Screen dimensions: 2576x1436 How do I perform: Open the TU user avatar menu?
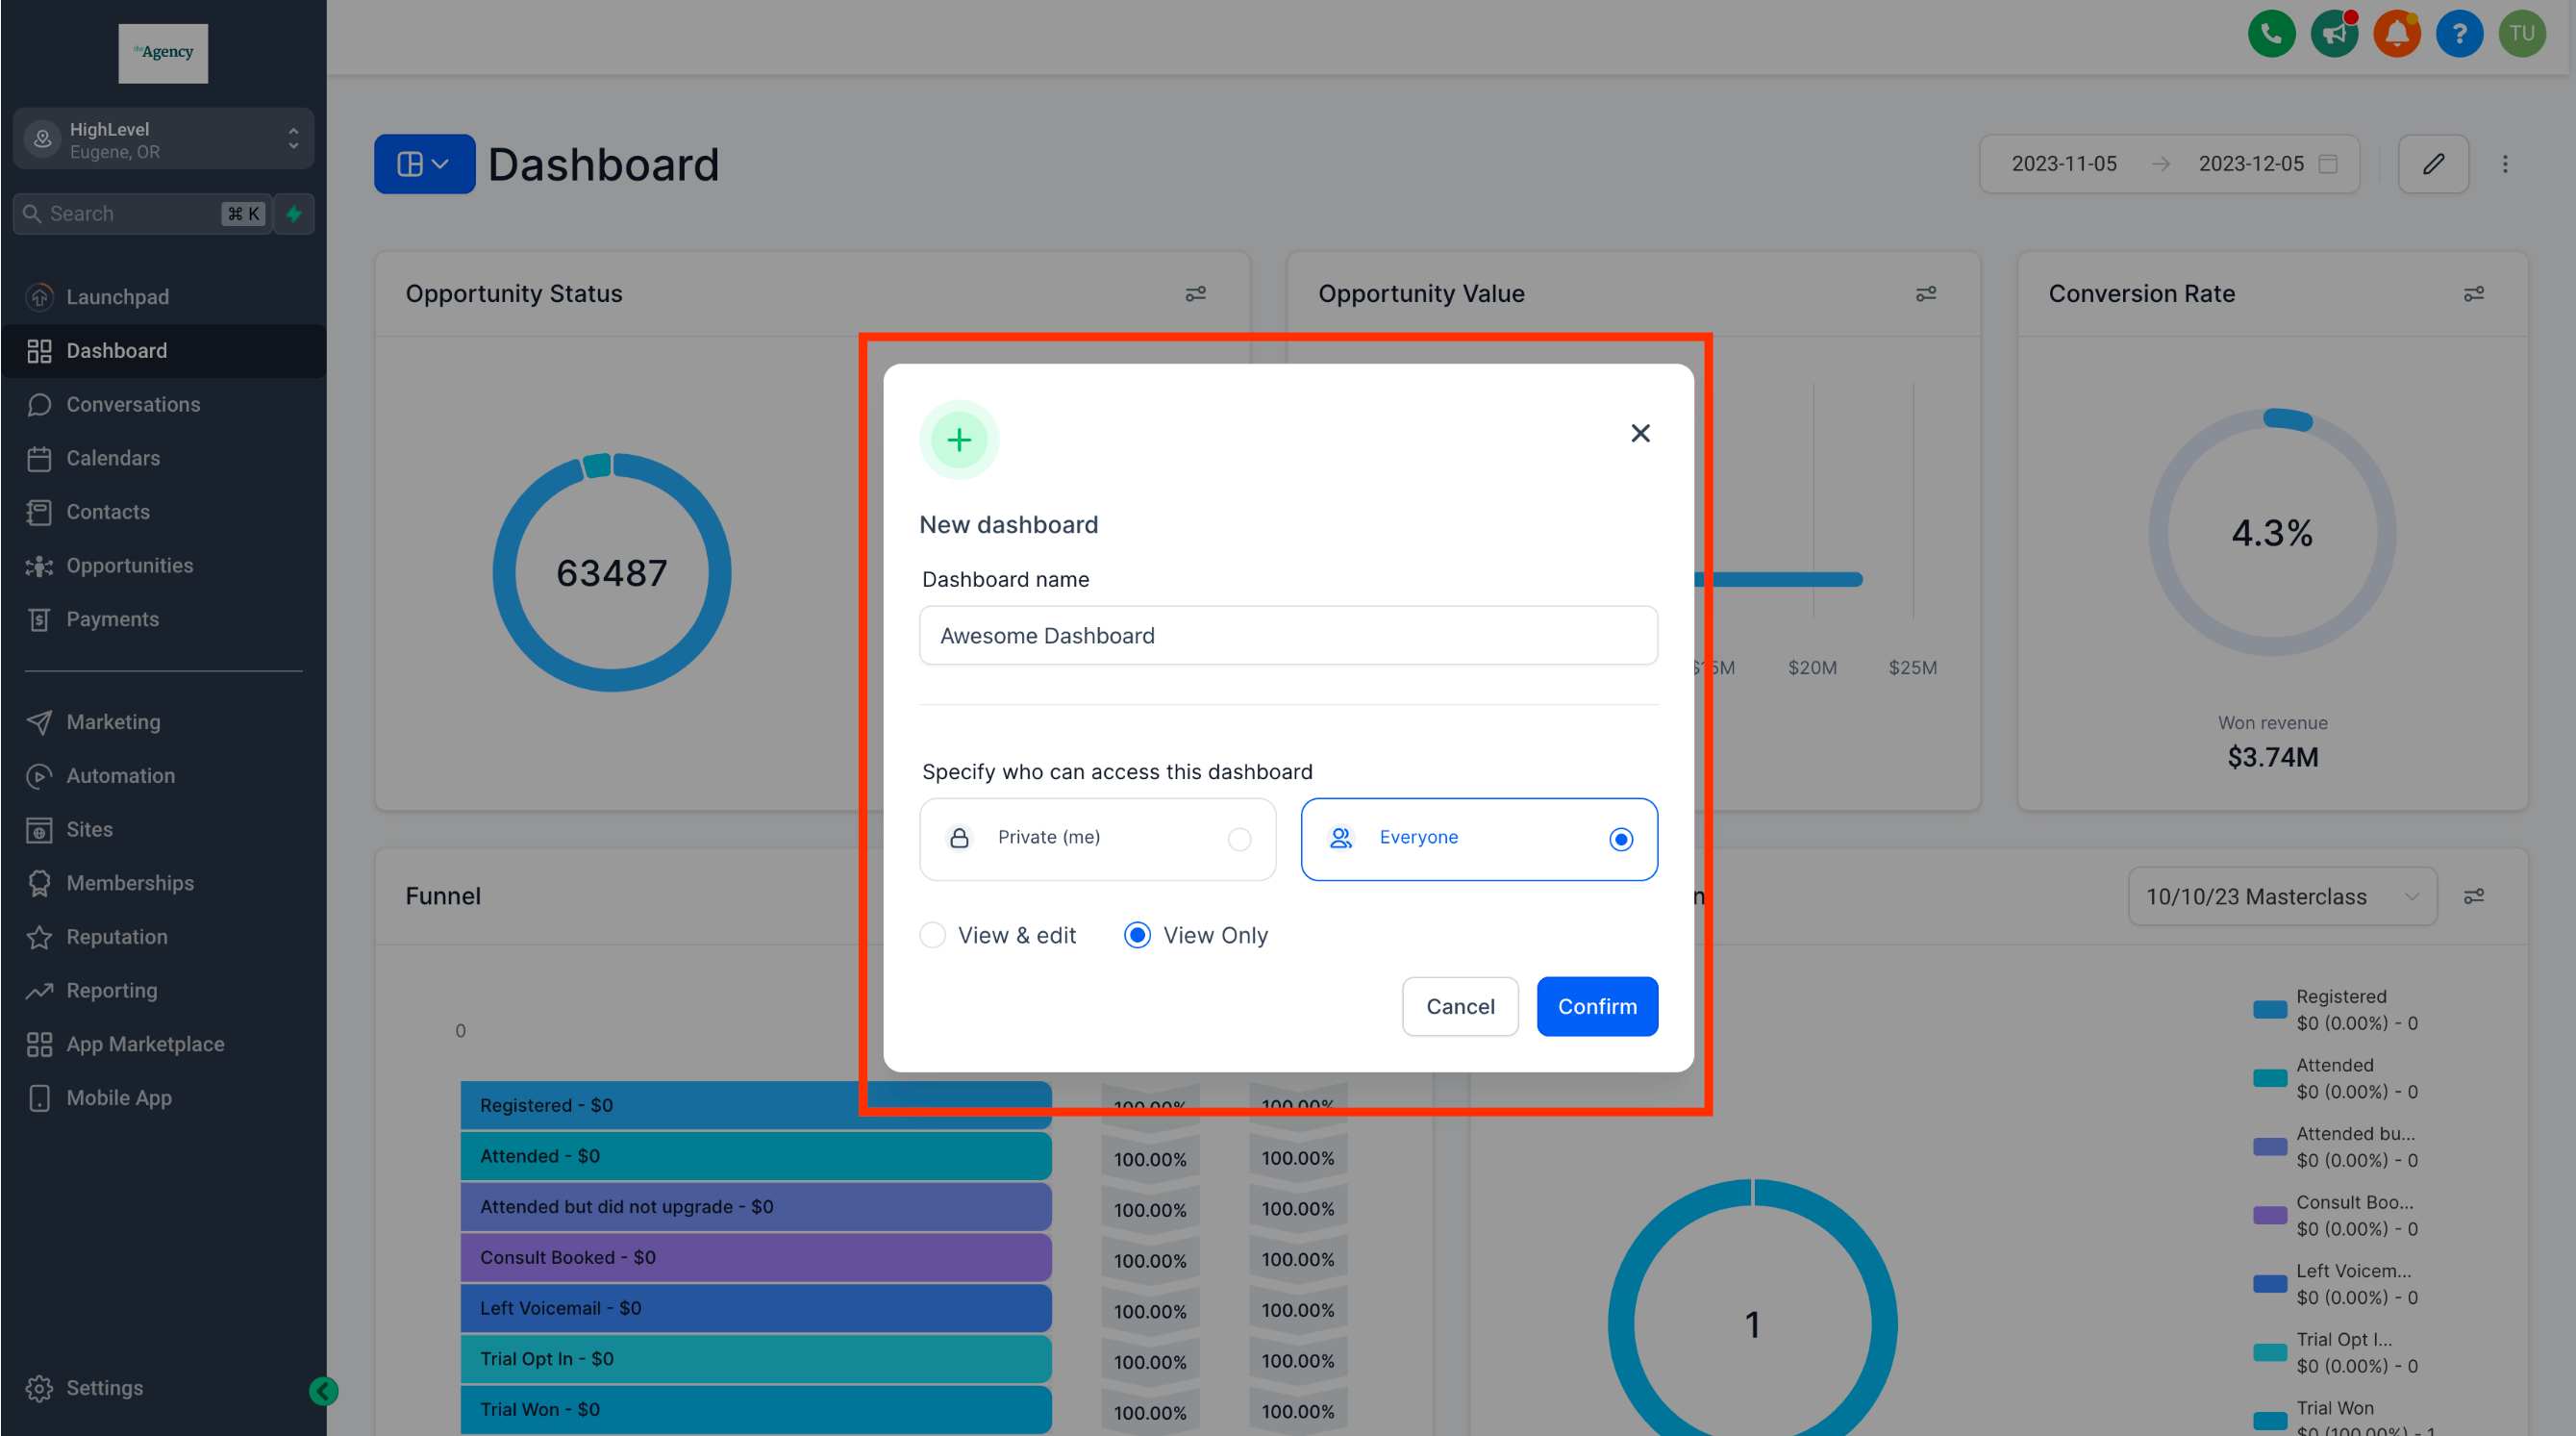2522,34
